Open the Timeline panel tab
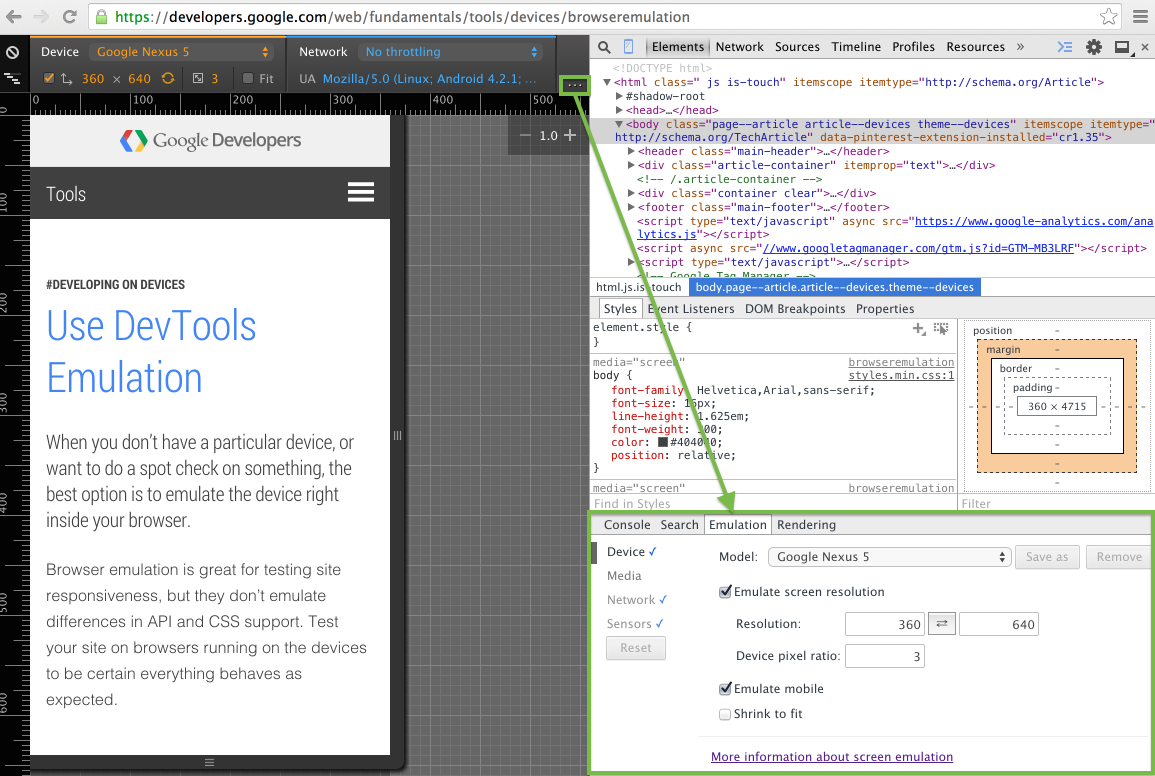The image size is (1155, 776). tap(856, 46)
